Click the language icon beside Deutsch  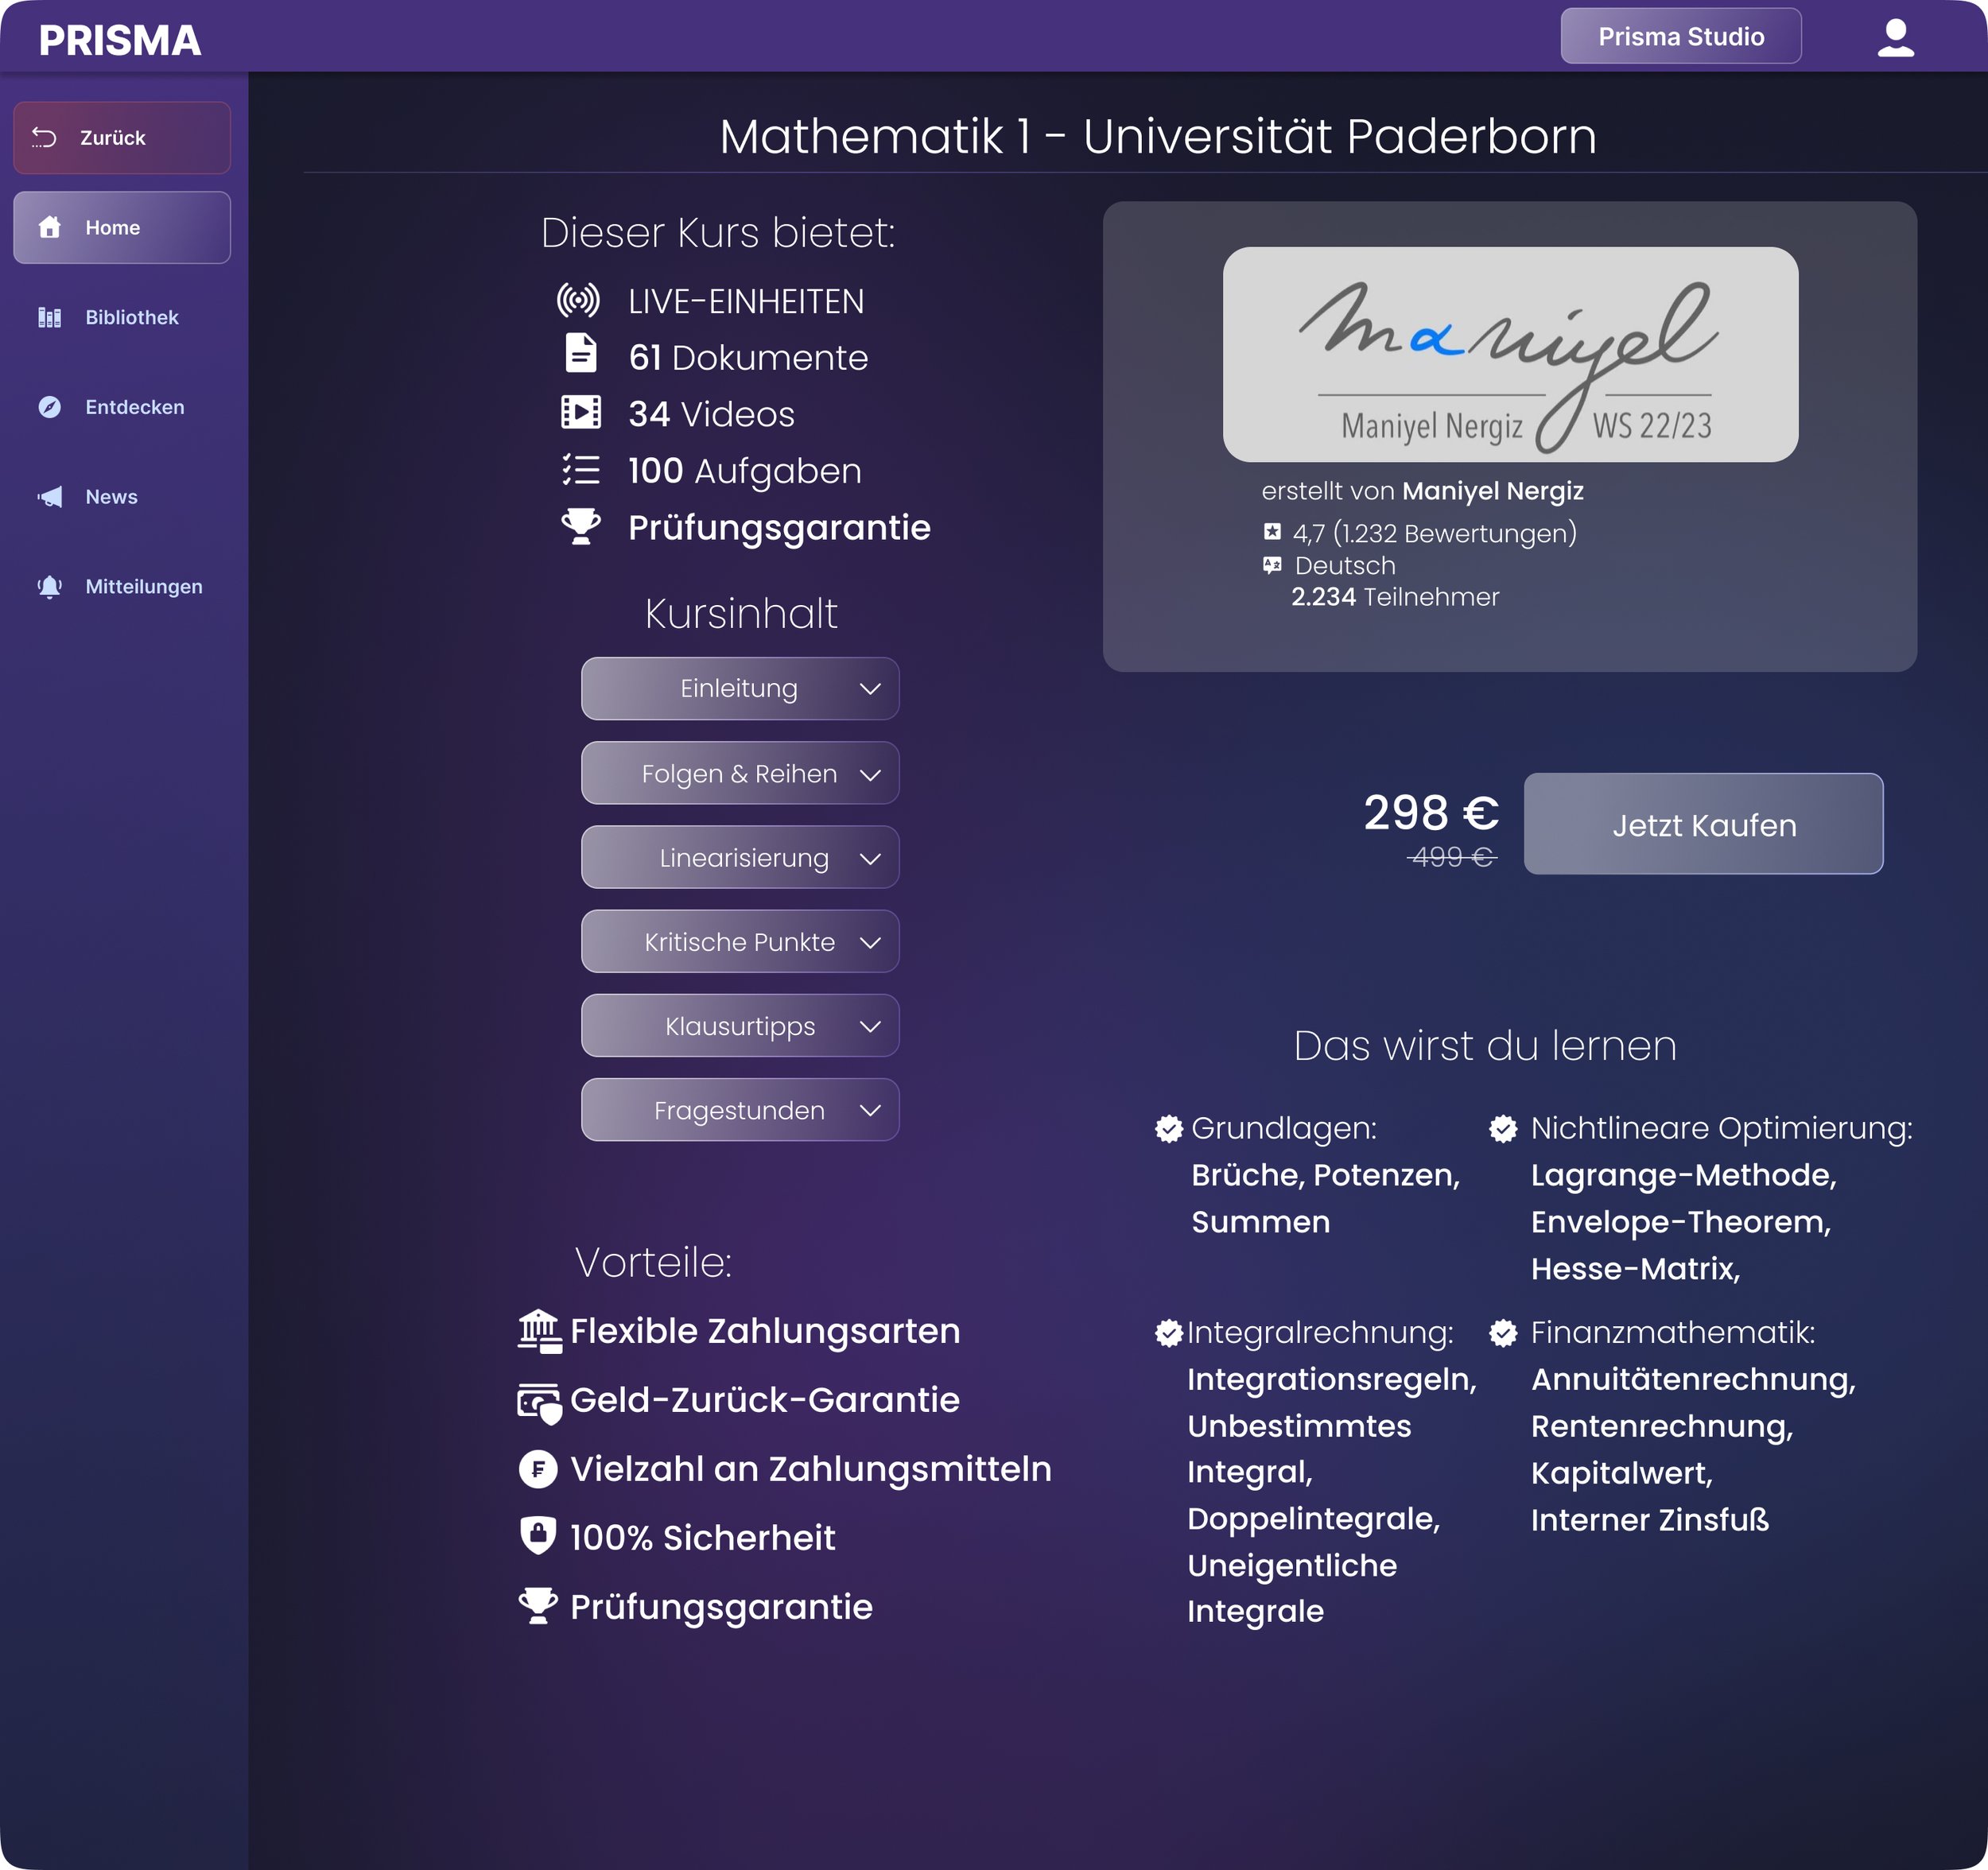point(1272,565)
